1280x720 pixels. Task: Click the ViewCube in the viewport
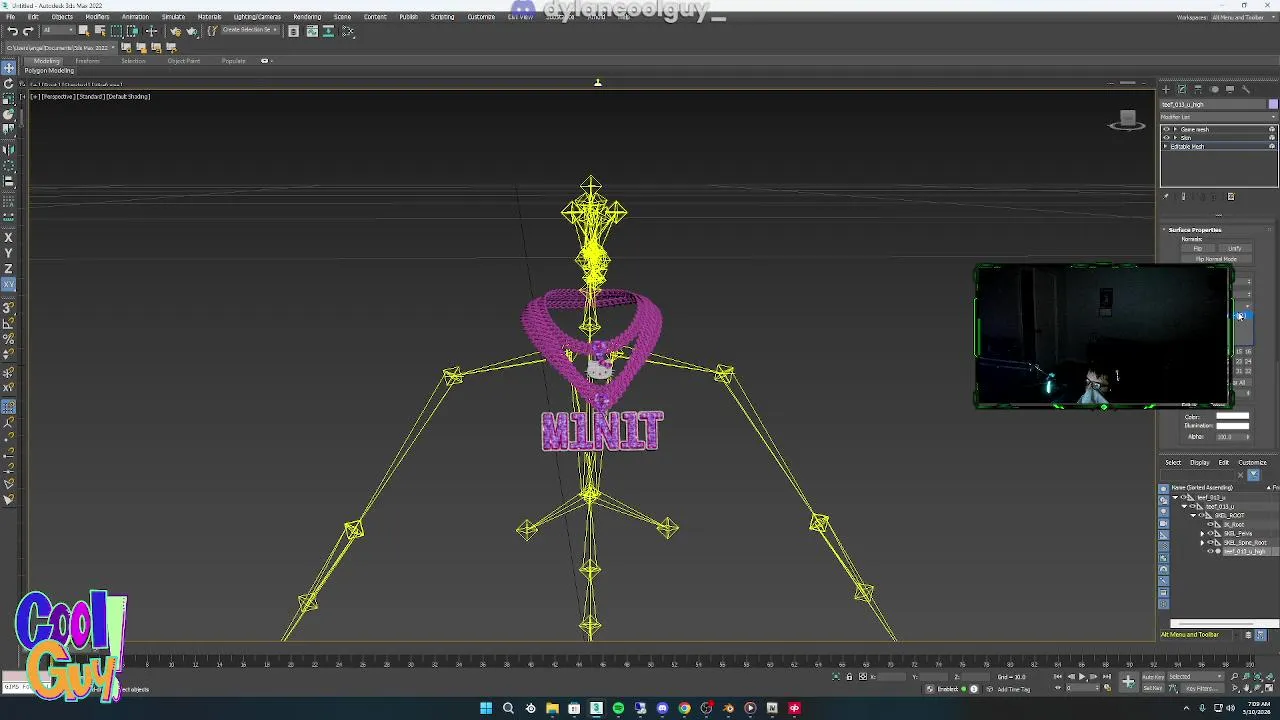(1127, 120)
